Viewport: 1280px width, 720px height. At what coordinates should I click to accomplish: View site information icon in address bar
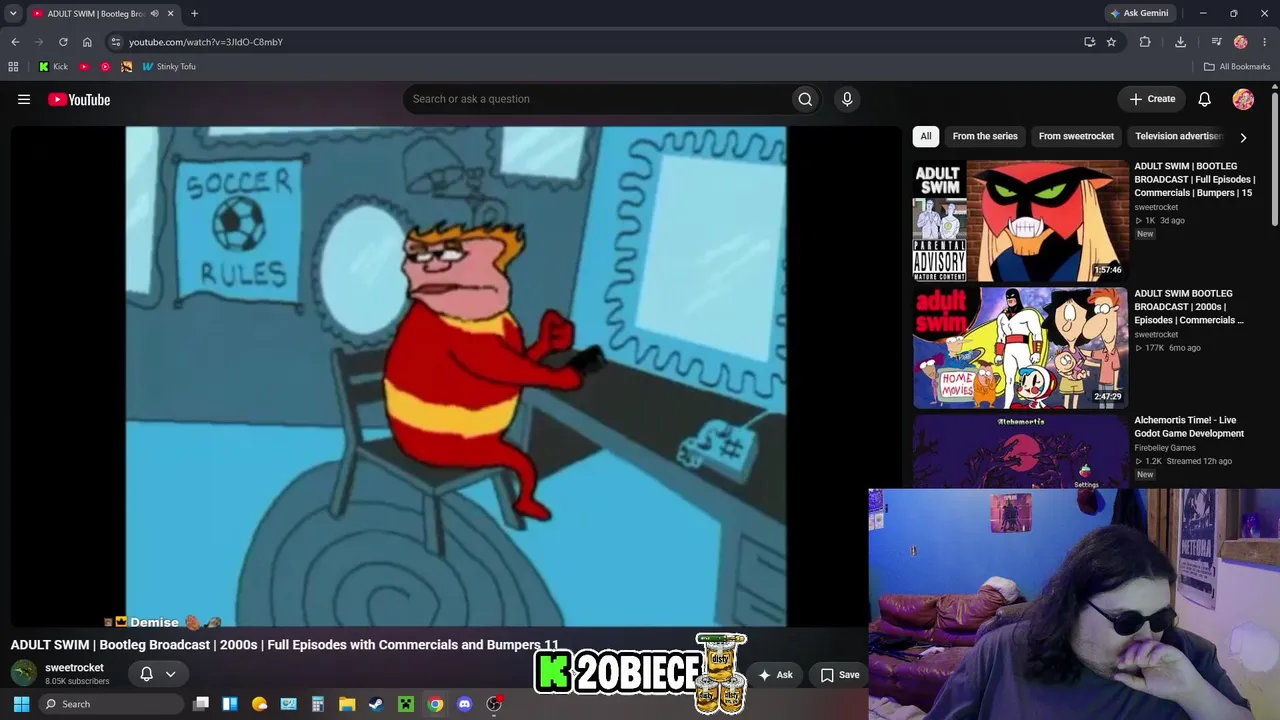click(116, 42)
